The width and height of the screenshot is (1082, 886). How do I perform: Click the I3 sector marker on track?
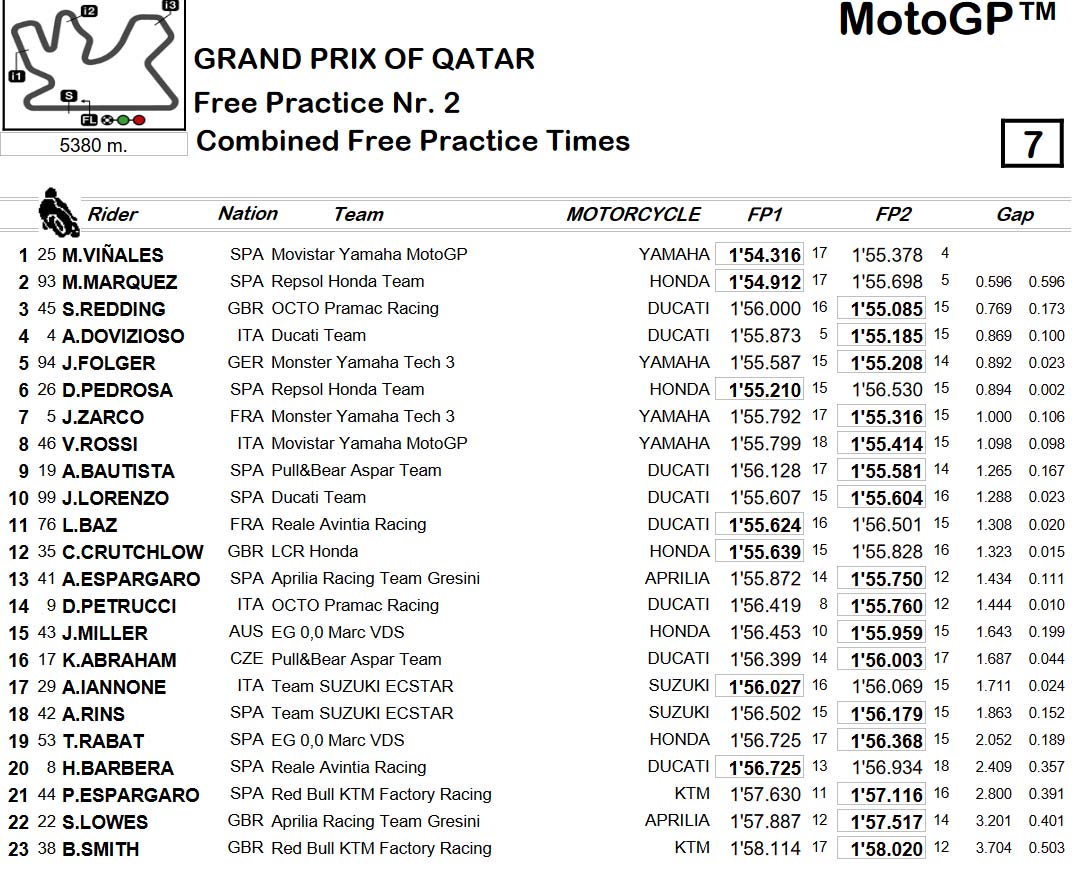(x=170, y=6)
